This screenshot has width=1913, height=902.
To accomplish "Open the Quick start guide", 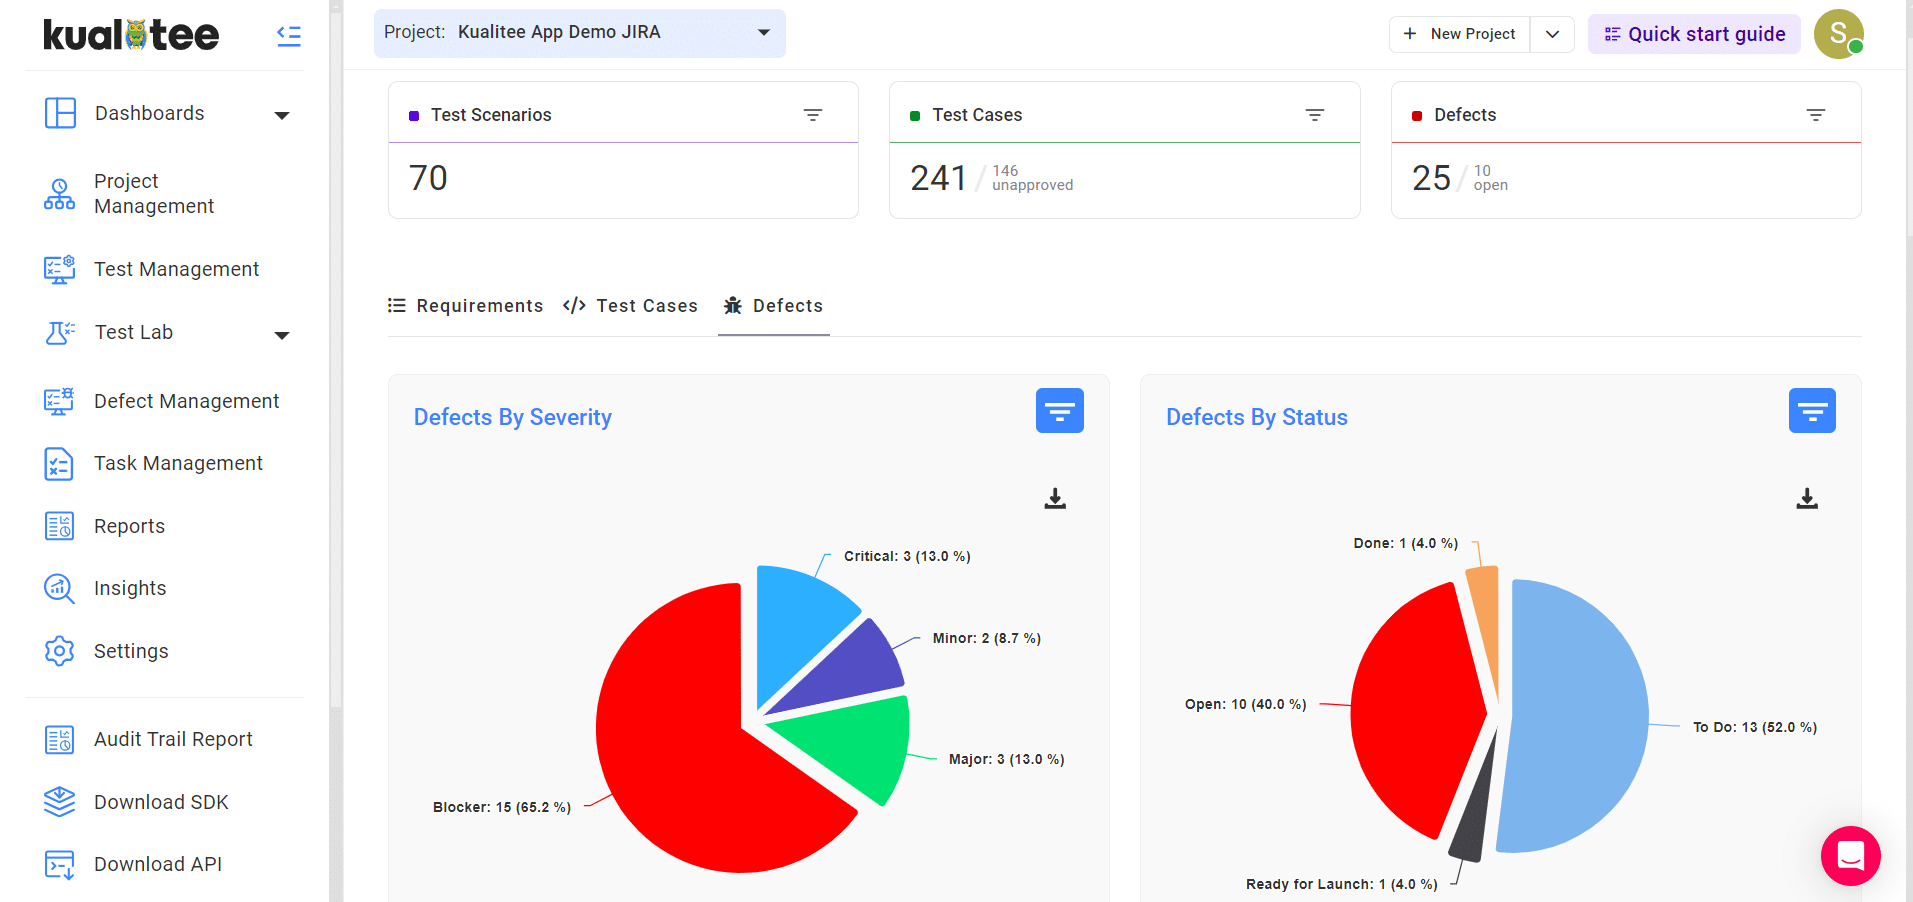I will [x=1694, y=34].
